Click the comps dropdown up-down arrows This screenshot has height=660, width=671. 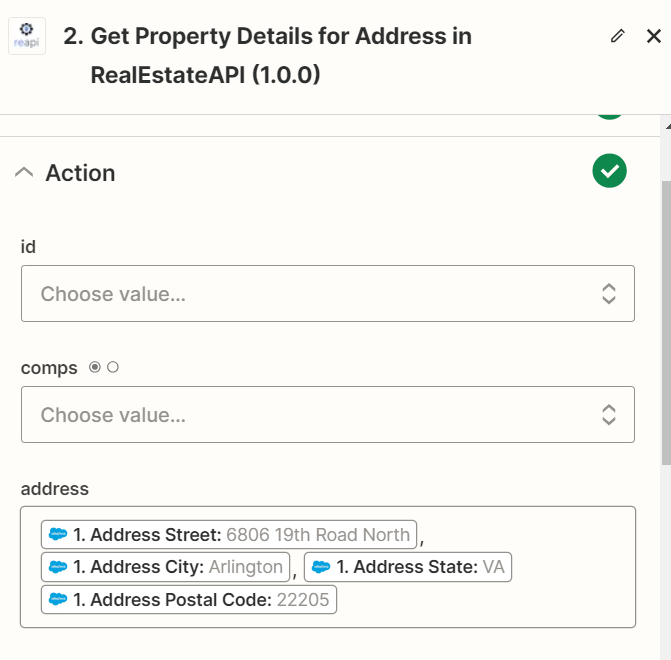pyautogui.click(x=609, y=414)
